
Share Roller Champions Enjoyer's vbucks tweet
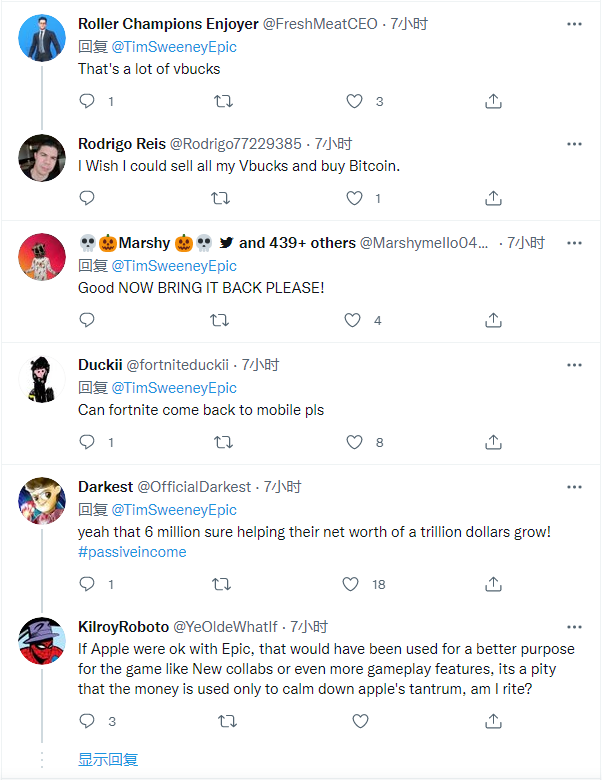point(493,101)
